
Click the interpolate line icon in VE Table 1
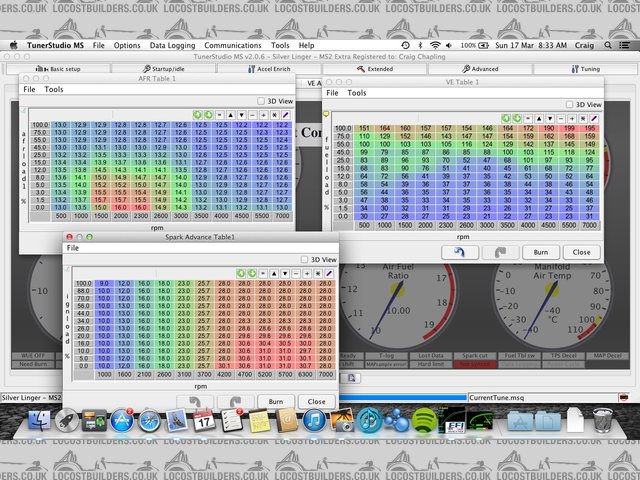[x=594, y=118]
